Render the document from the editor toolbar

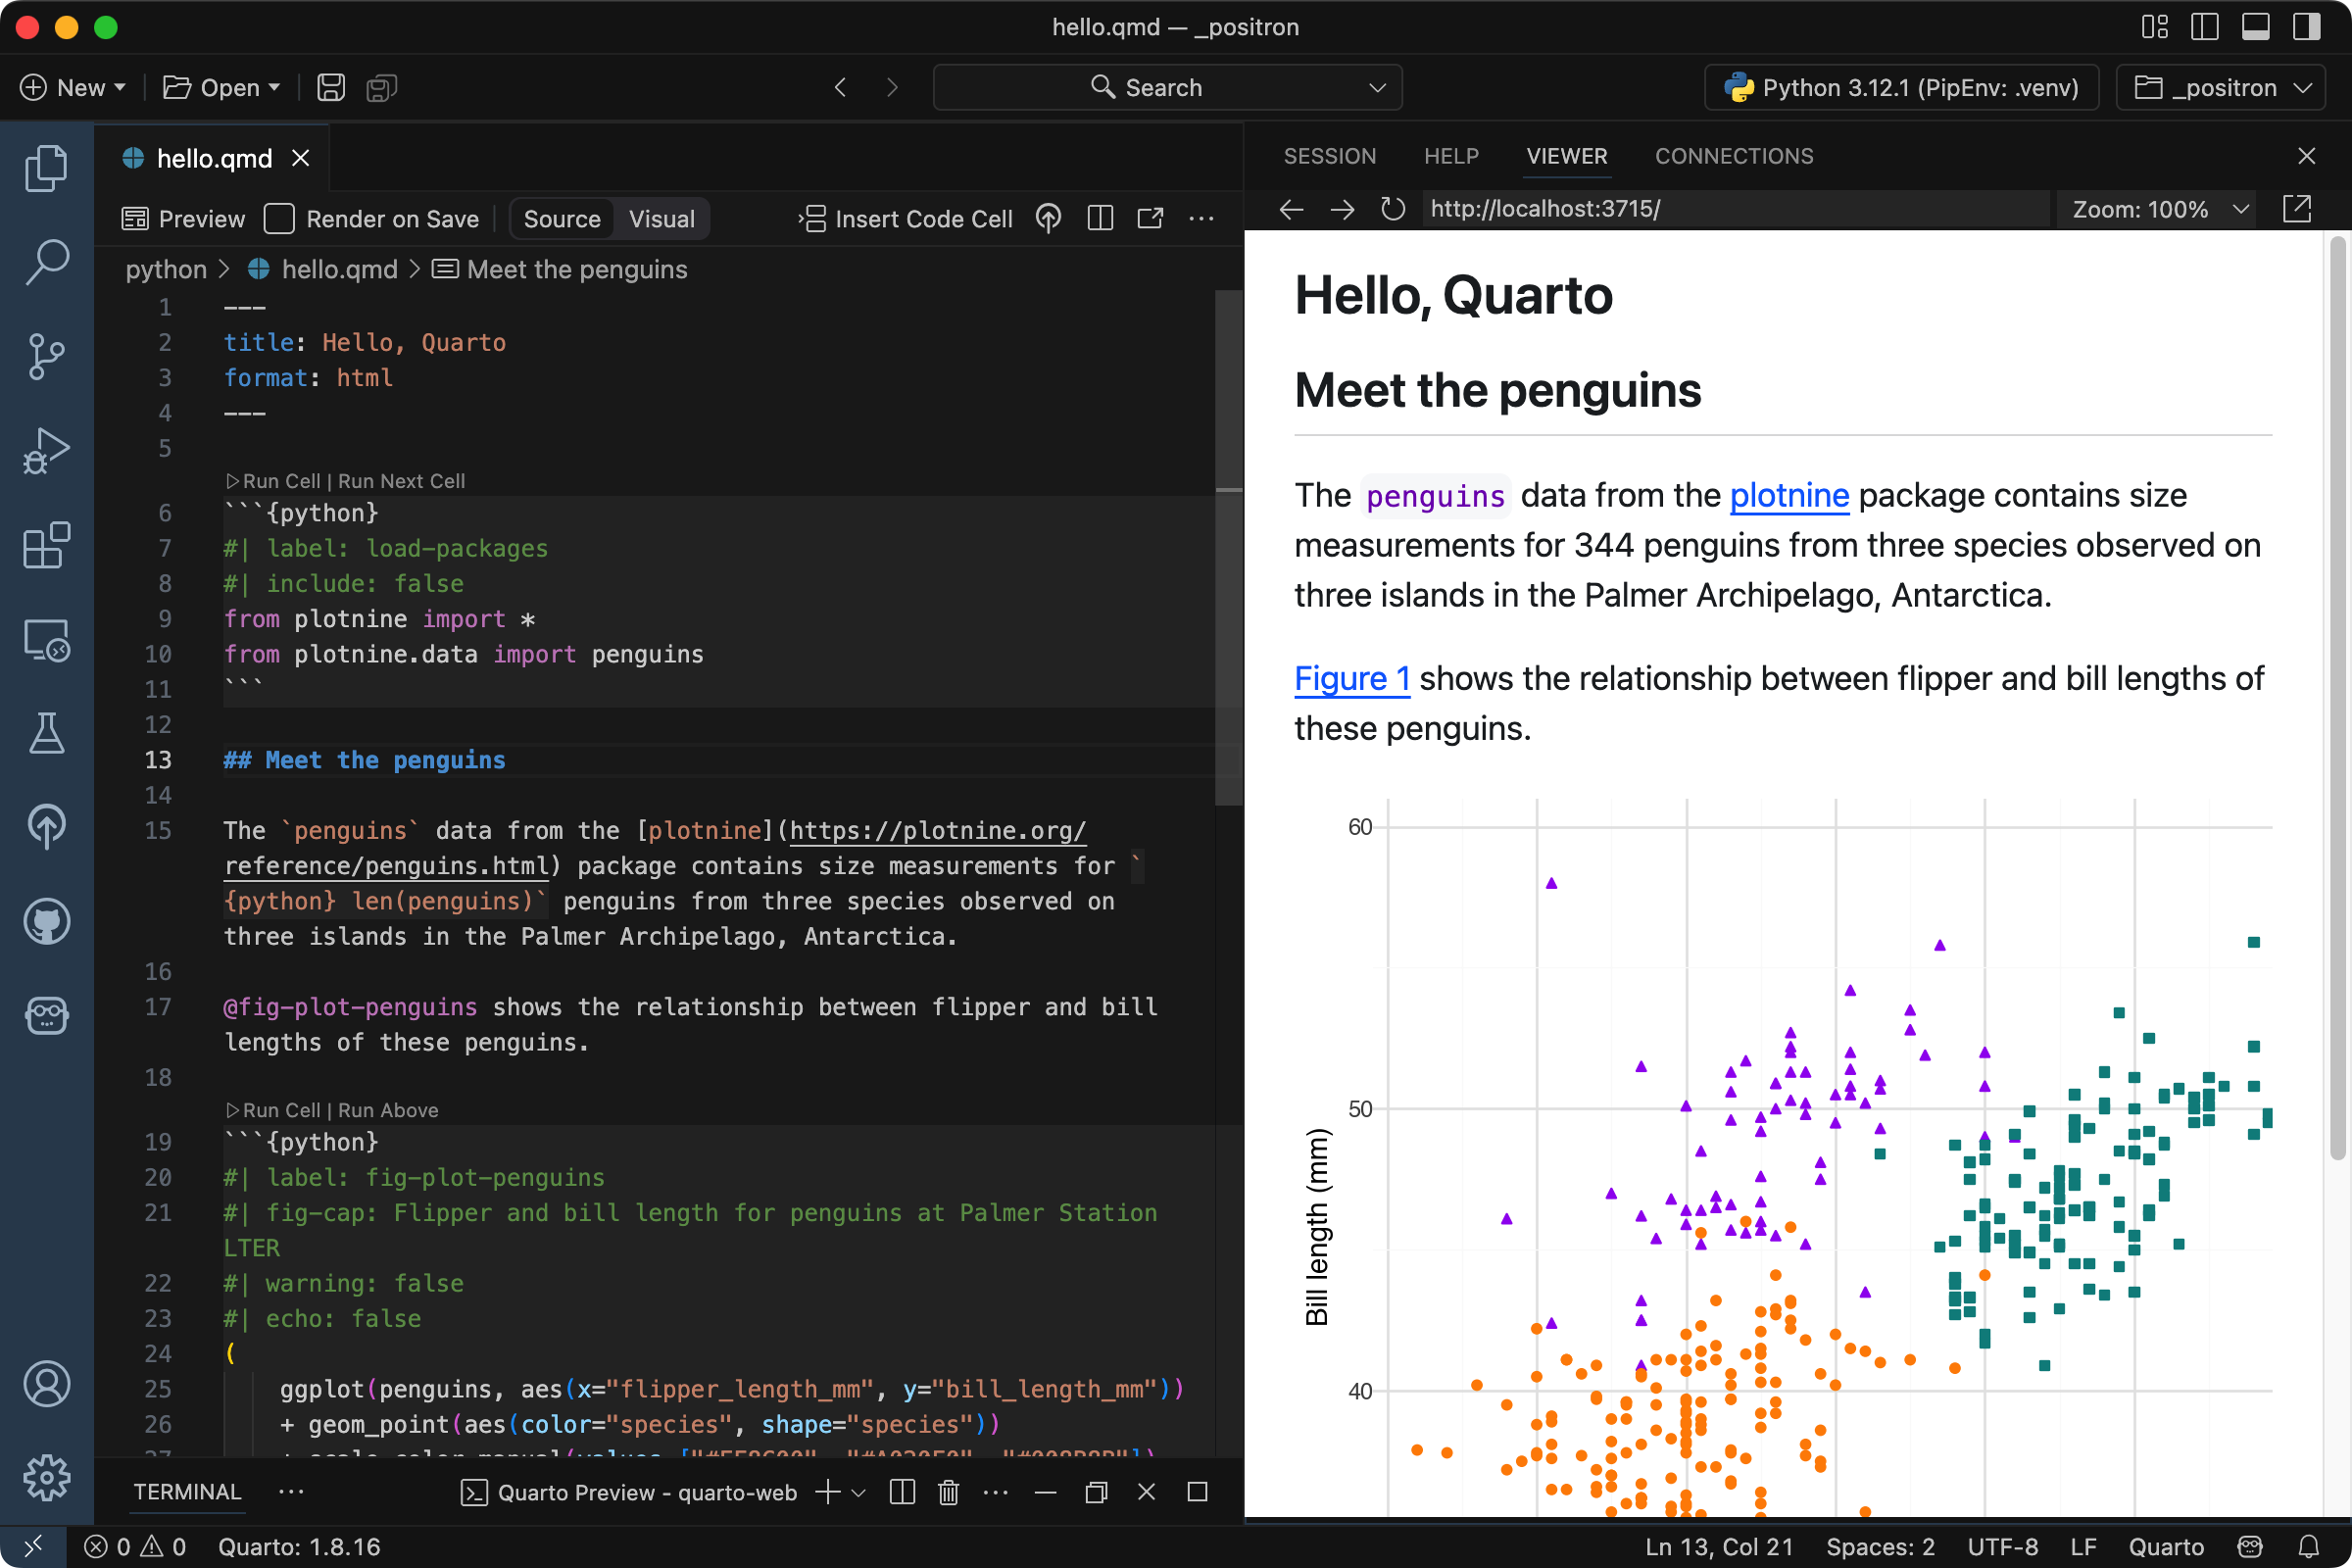tap(1047, 218)
